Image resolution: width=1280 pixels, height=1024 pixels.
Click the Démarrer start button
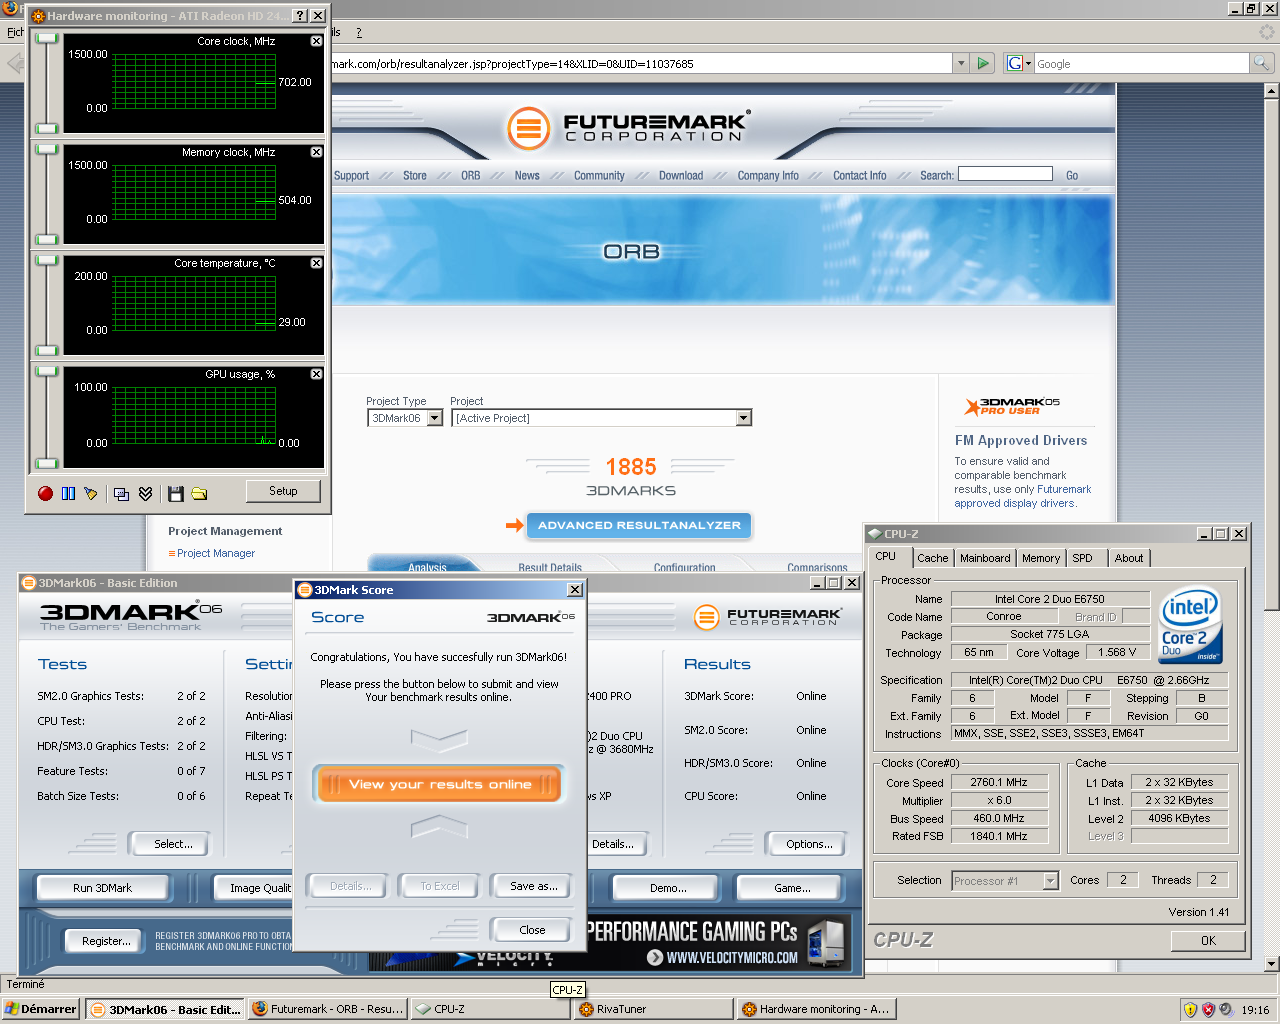point(41,1009)
